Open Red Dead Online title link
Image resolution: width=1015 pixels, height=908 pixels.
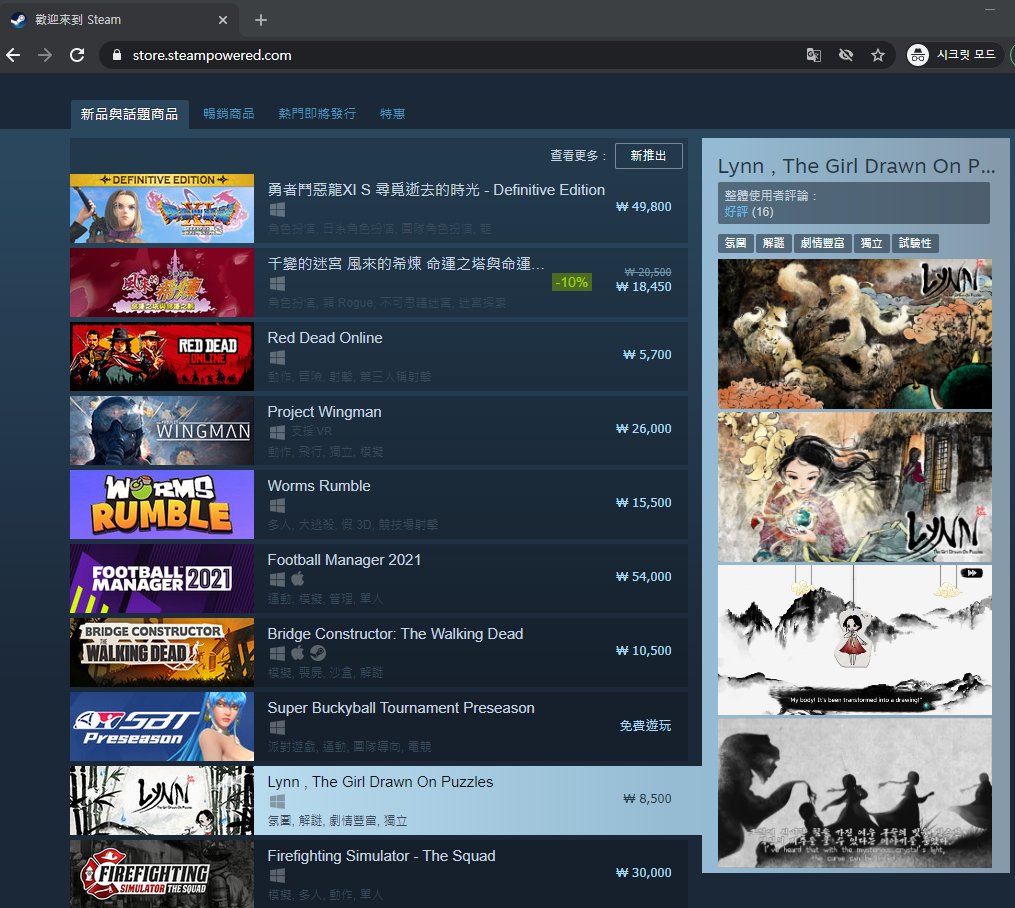[325, 338]
